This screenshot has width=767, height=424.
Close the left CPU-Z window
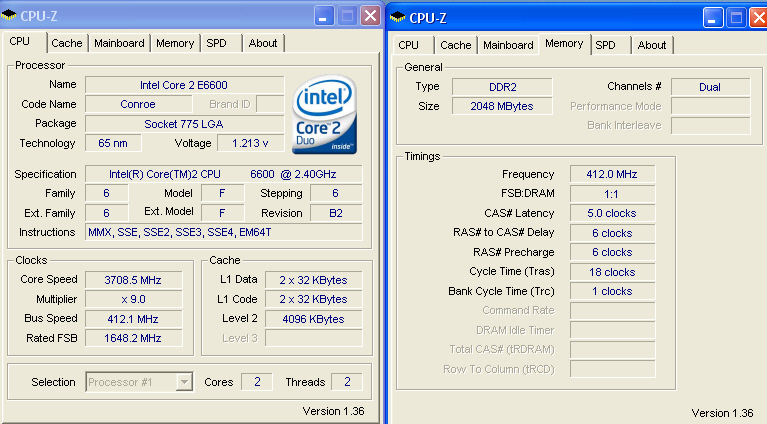click(370, 16)
